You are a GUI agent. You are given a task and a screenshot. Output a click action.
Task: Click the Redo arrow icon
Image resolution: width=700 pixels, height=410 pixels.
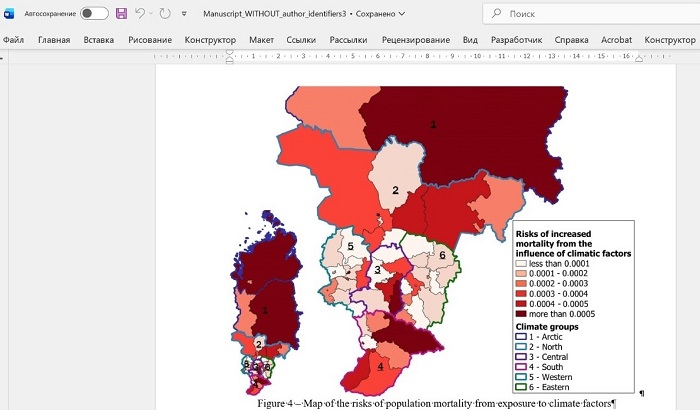click(164, 14)
